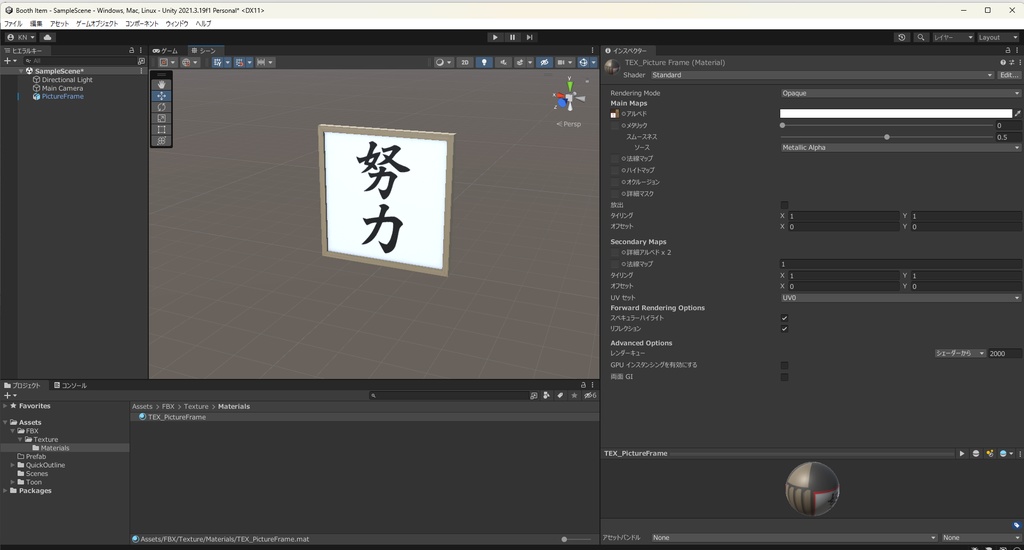Select Main Camera in the hierarchy
Image resolution: width=1024 pixels, height=550 pixels.
(x=62, y=88)
